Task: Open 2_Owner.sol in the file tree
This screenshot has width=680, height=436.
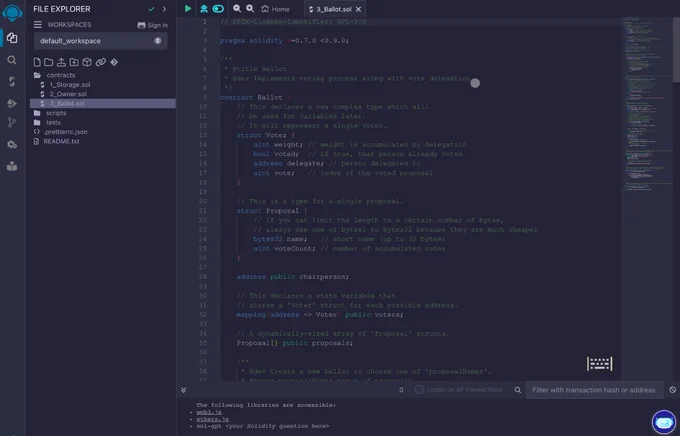Action: click(x=68, y=94)
